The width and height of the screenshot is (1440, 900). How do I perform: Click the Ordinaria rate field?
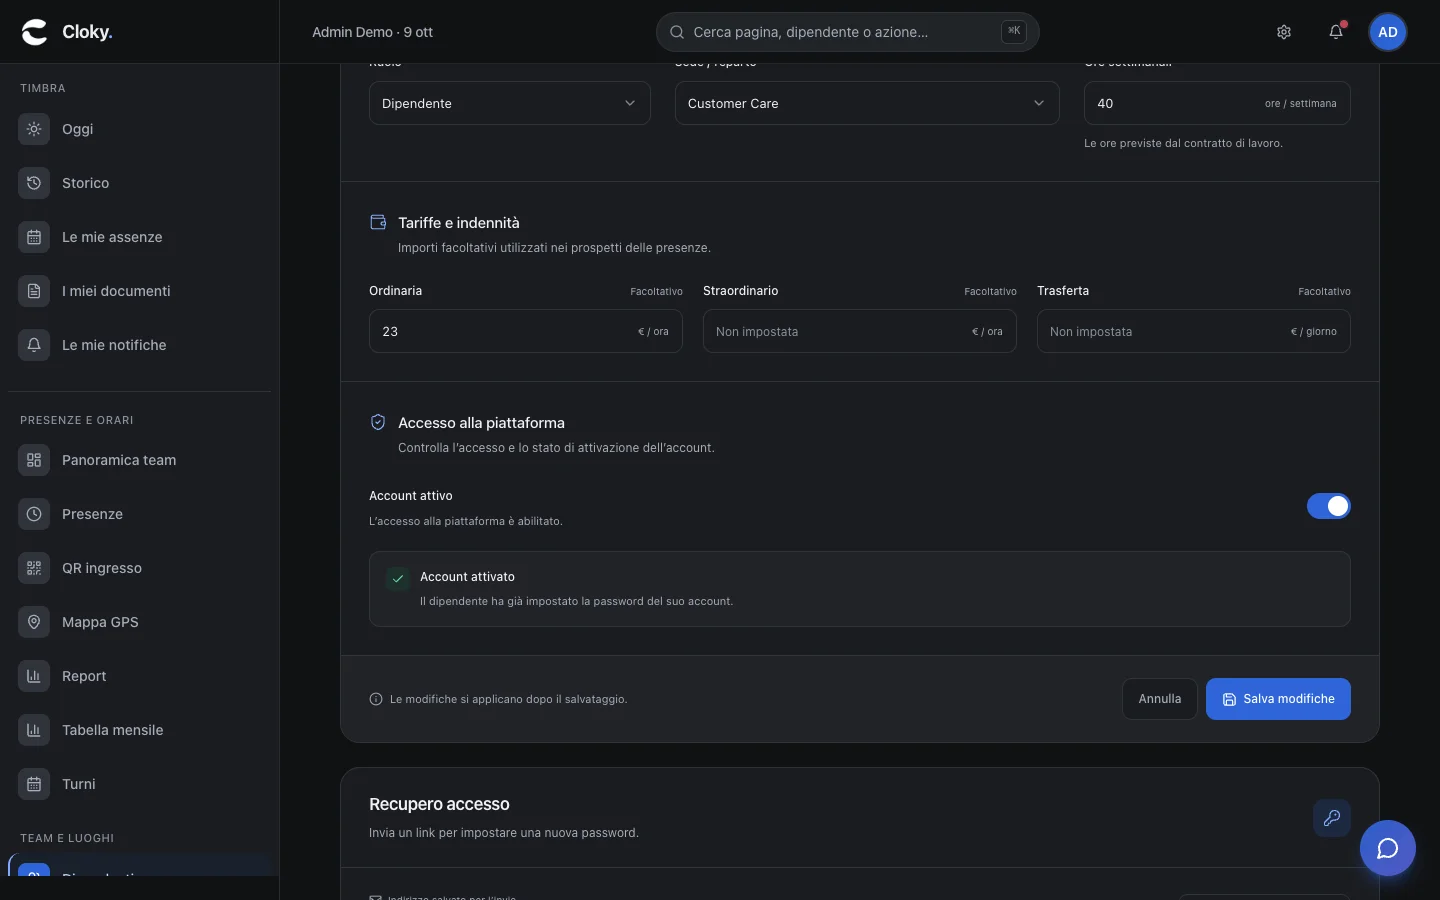click(x=526, y=331)
